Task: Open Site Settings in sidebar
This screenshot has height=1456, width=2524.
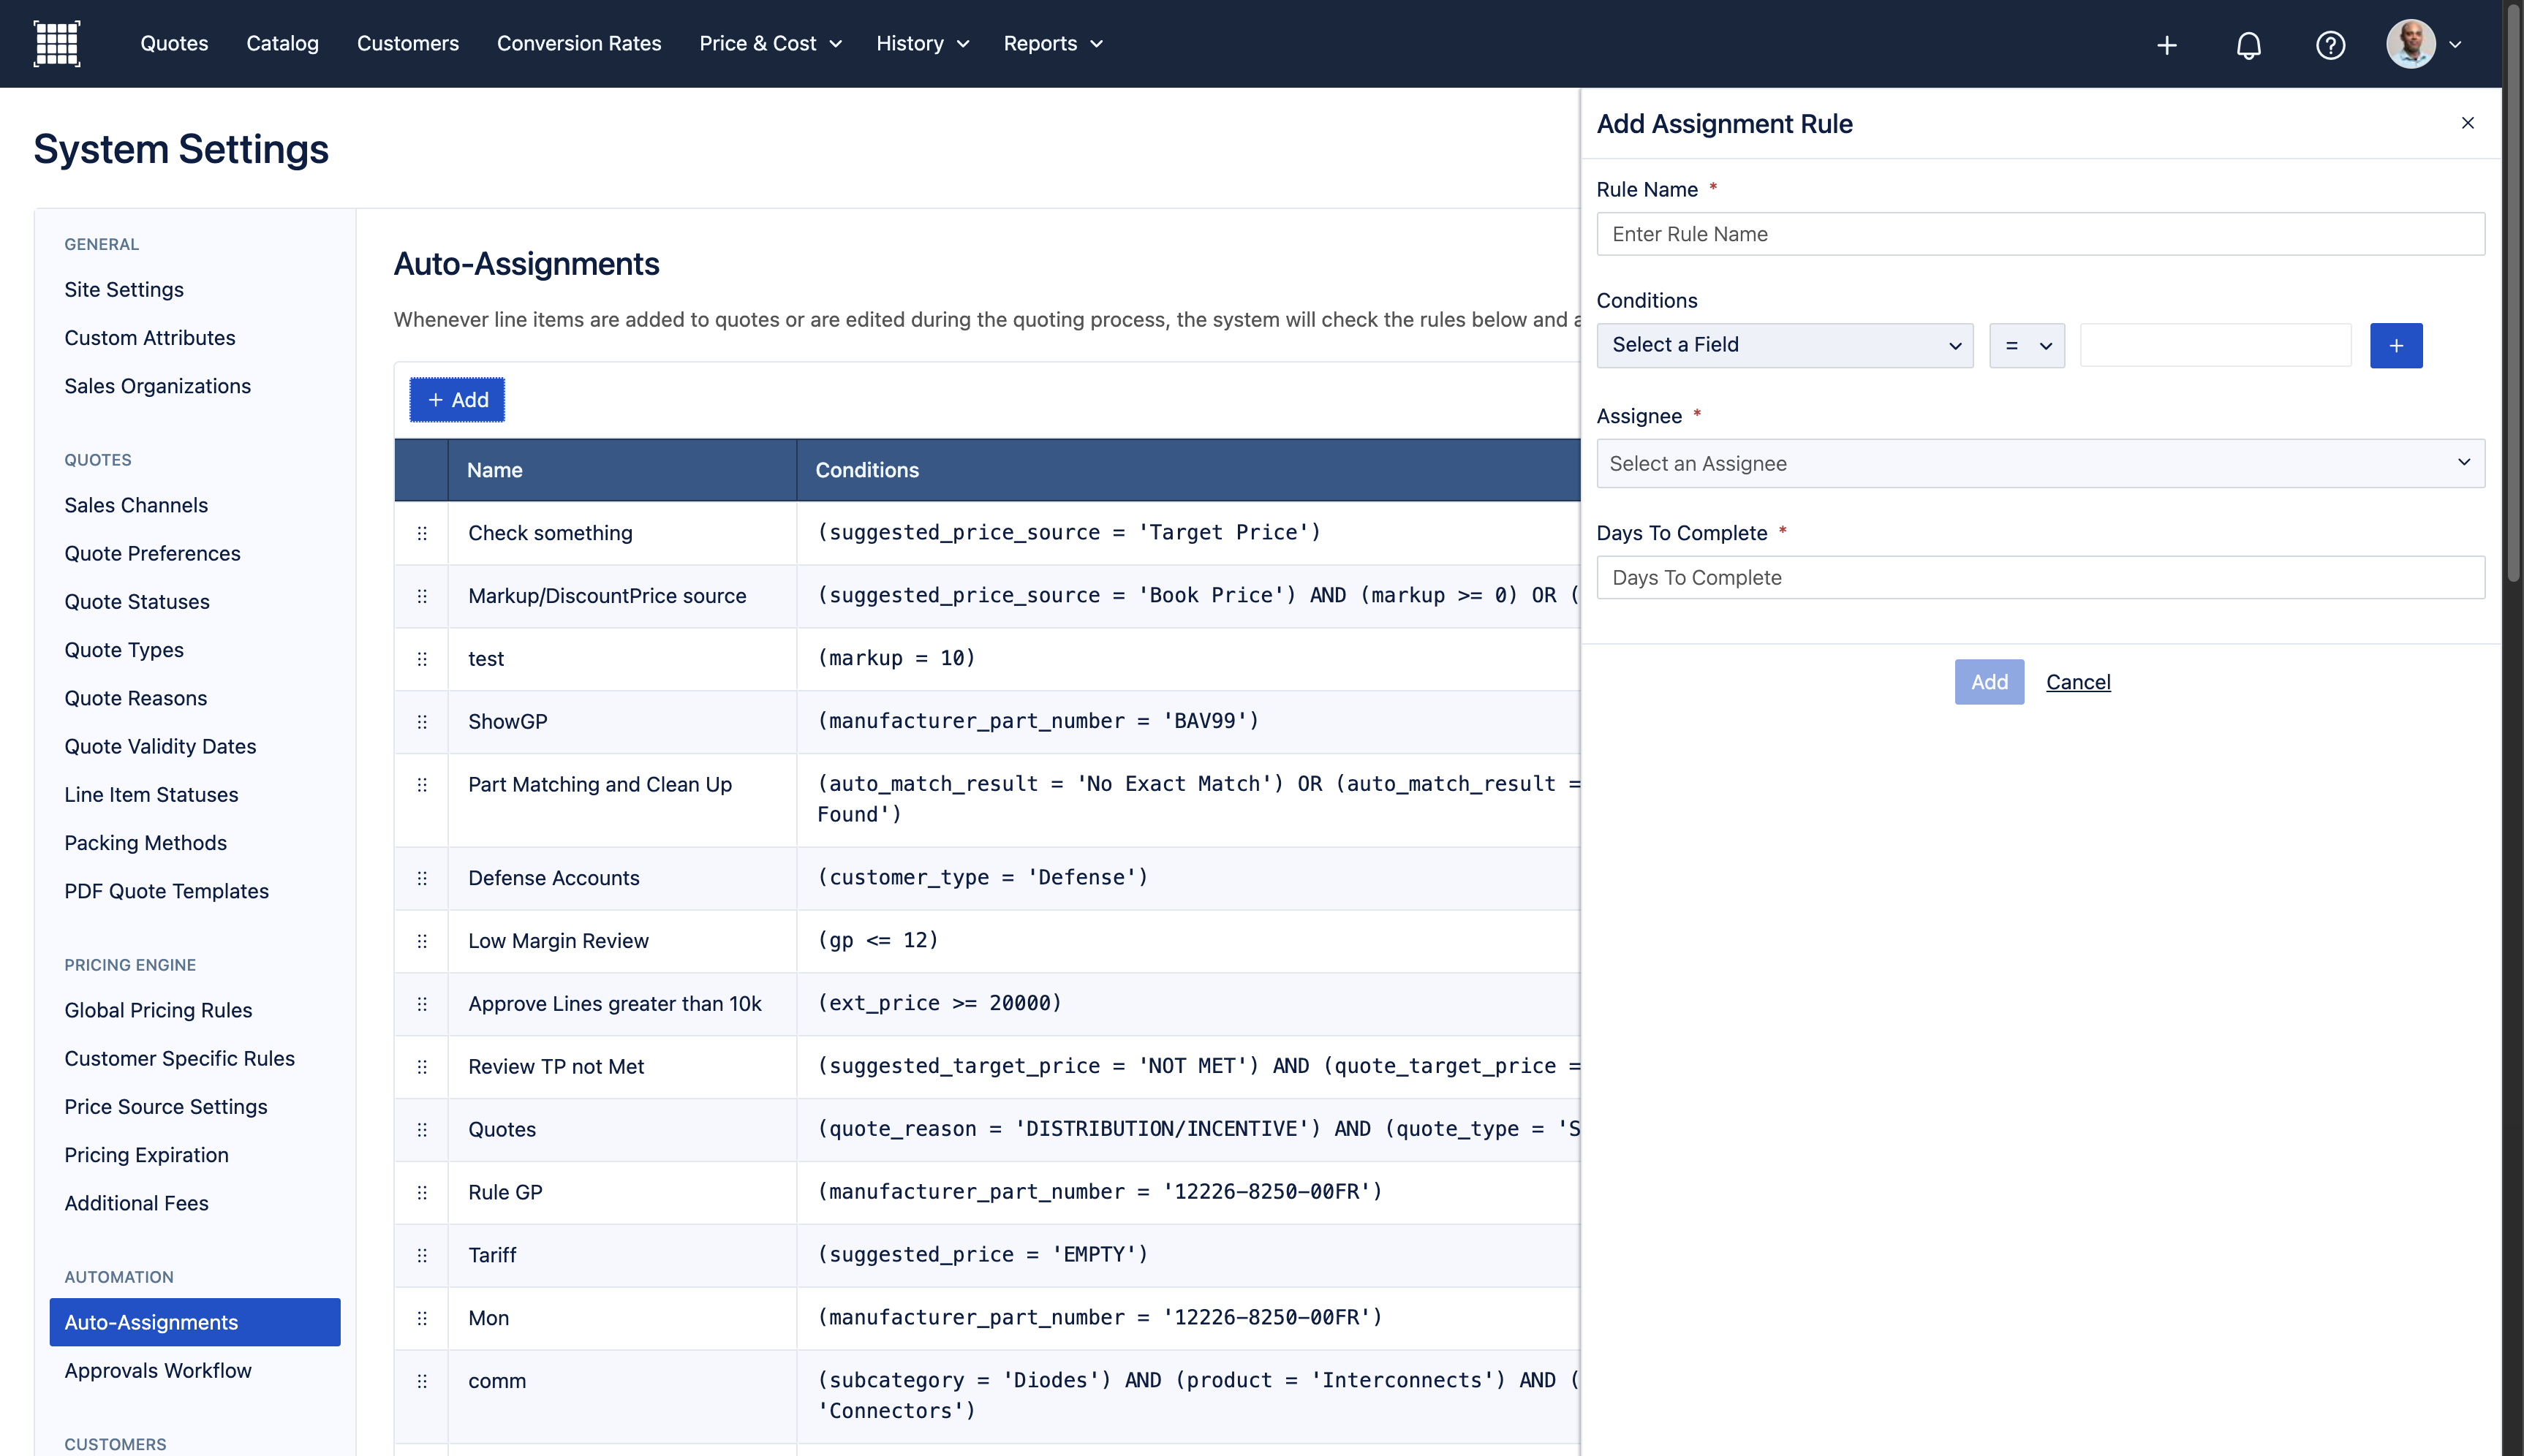Action: click(124, 289)
